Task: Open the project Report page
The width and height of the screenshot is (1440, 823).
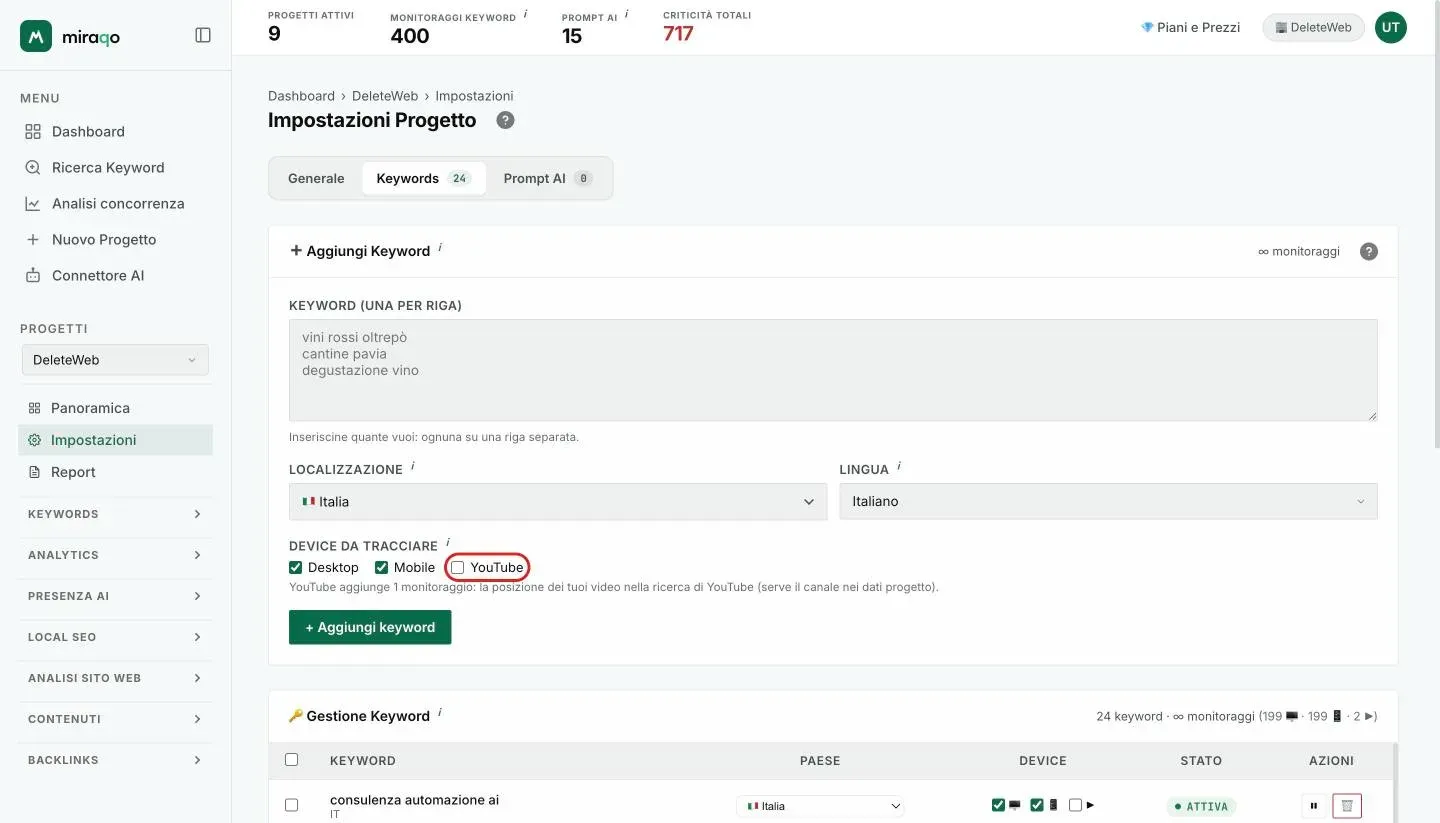Action: click(x=115, y=472)
